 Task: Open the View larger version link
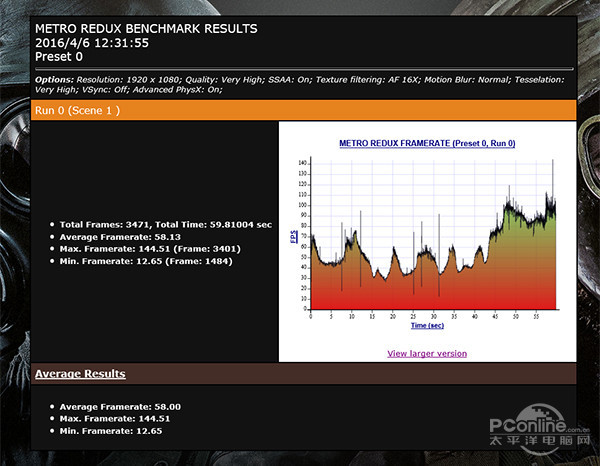[427, 354]
